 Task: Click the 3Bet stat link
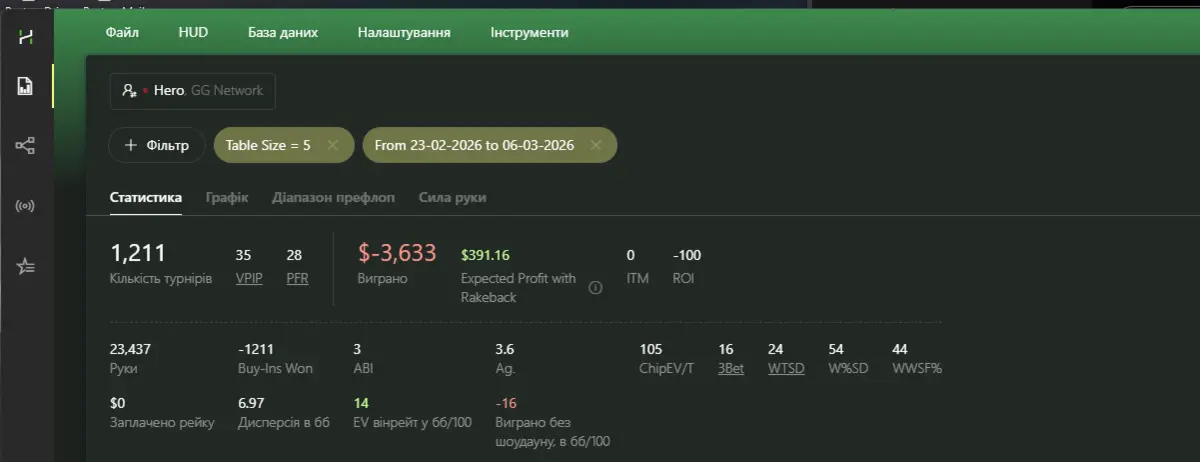pos(731,368)
